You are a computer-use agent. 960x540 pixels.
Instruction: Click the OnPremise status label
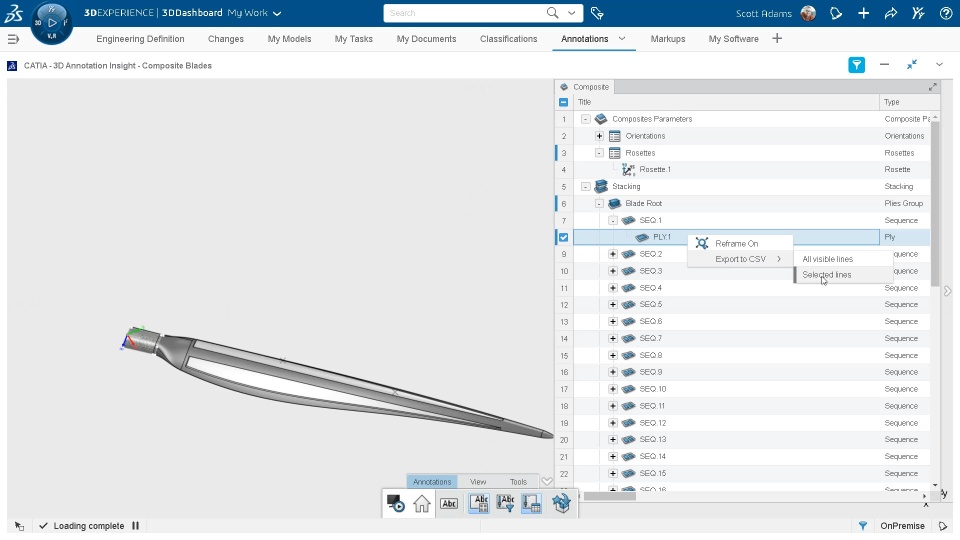[x=902, y=526]
